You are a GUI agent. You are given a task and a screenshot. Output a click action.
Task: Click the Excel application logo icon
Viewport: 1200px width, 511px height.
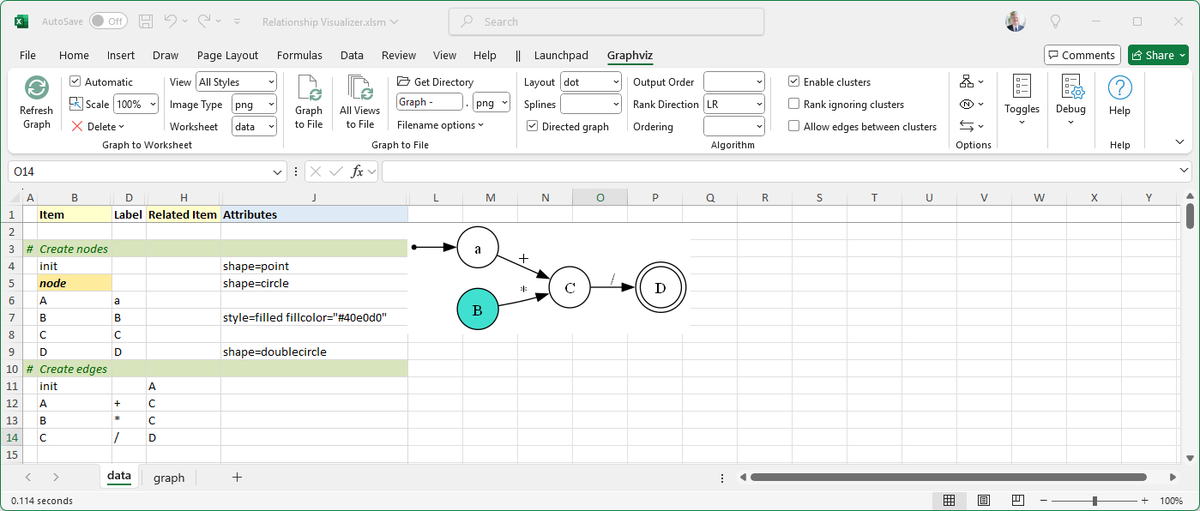point(21,21)
